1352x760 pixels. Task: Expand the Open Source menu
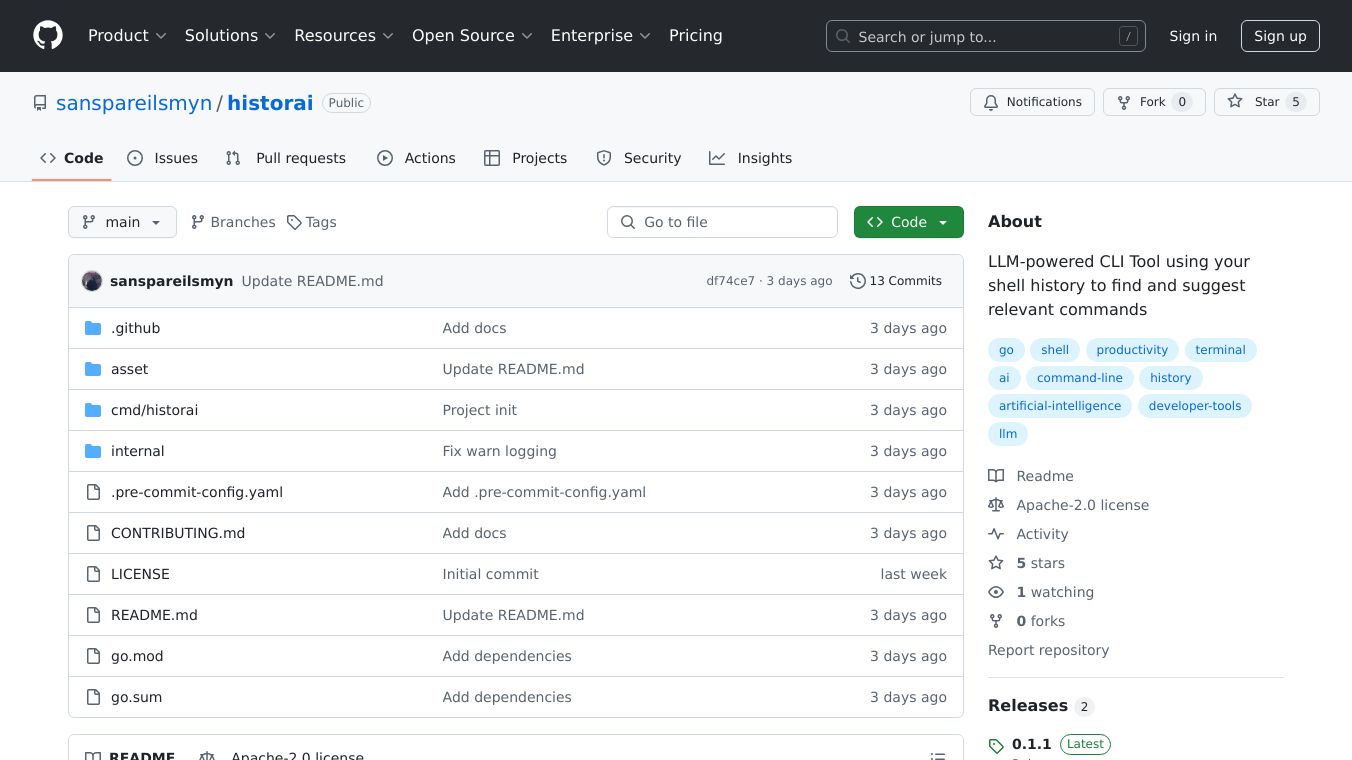pyautogui.click(x=472, y=36)
